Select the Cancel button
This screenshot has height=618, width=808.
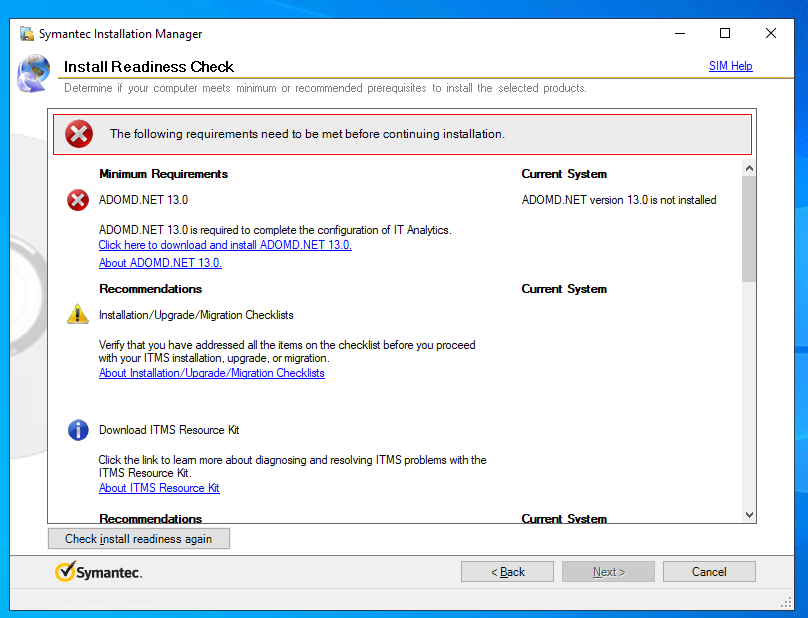(709, 571)
